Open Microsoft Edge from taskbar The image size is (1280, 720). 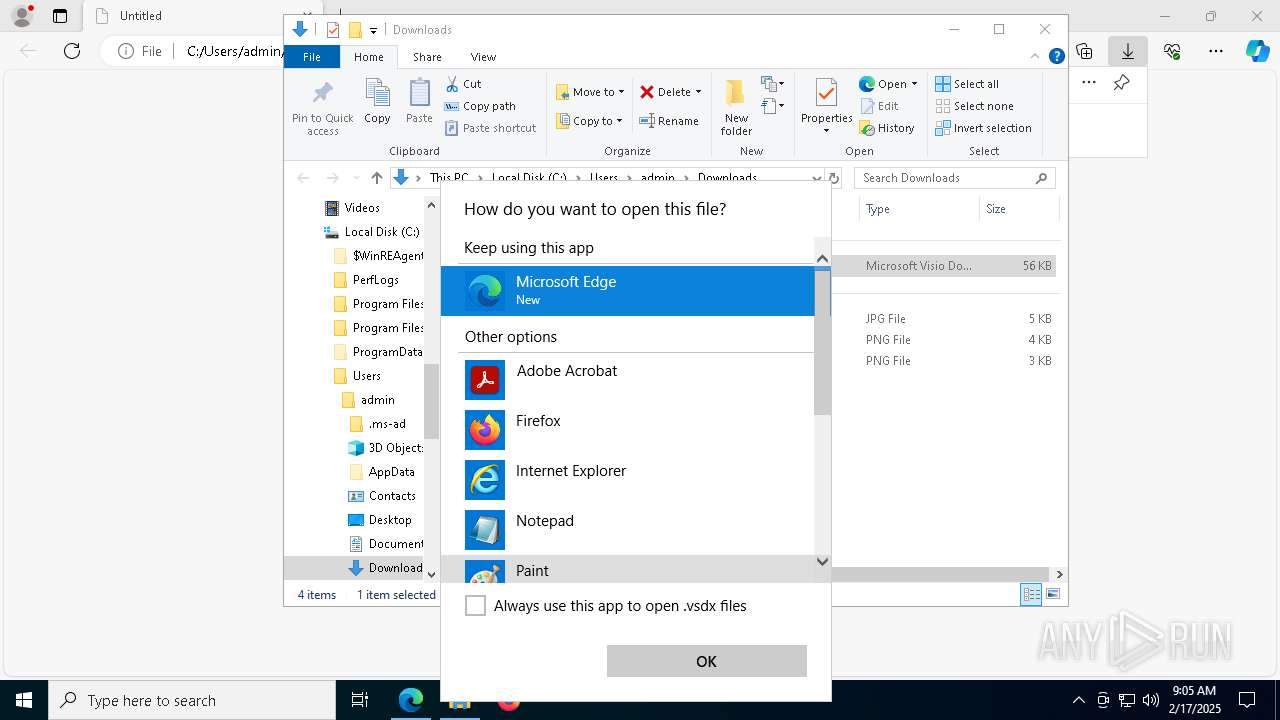(x=411, y=700)
